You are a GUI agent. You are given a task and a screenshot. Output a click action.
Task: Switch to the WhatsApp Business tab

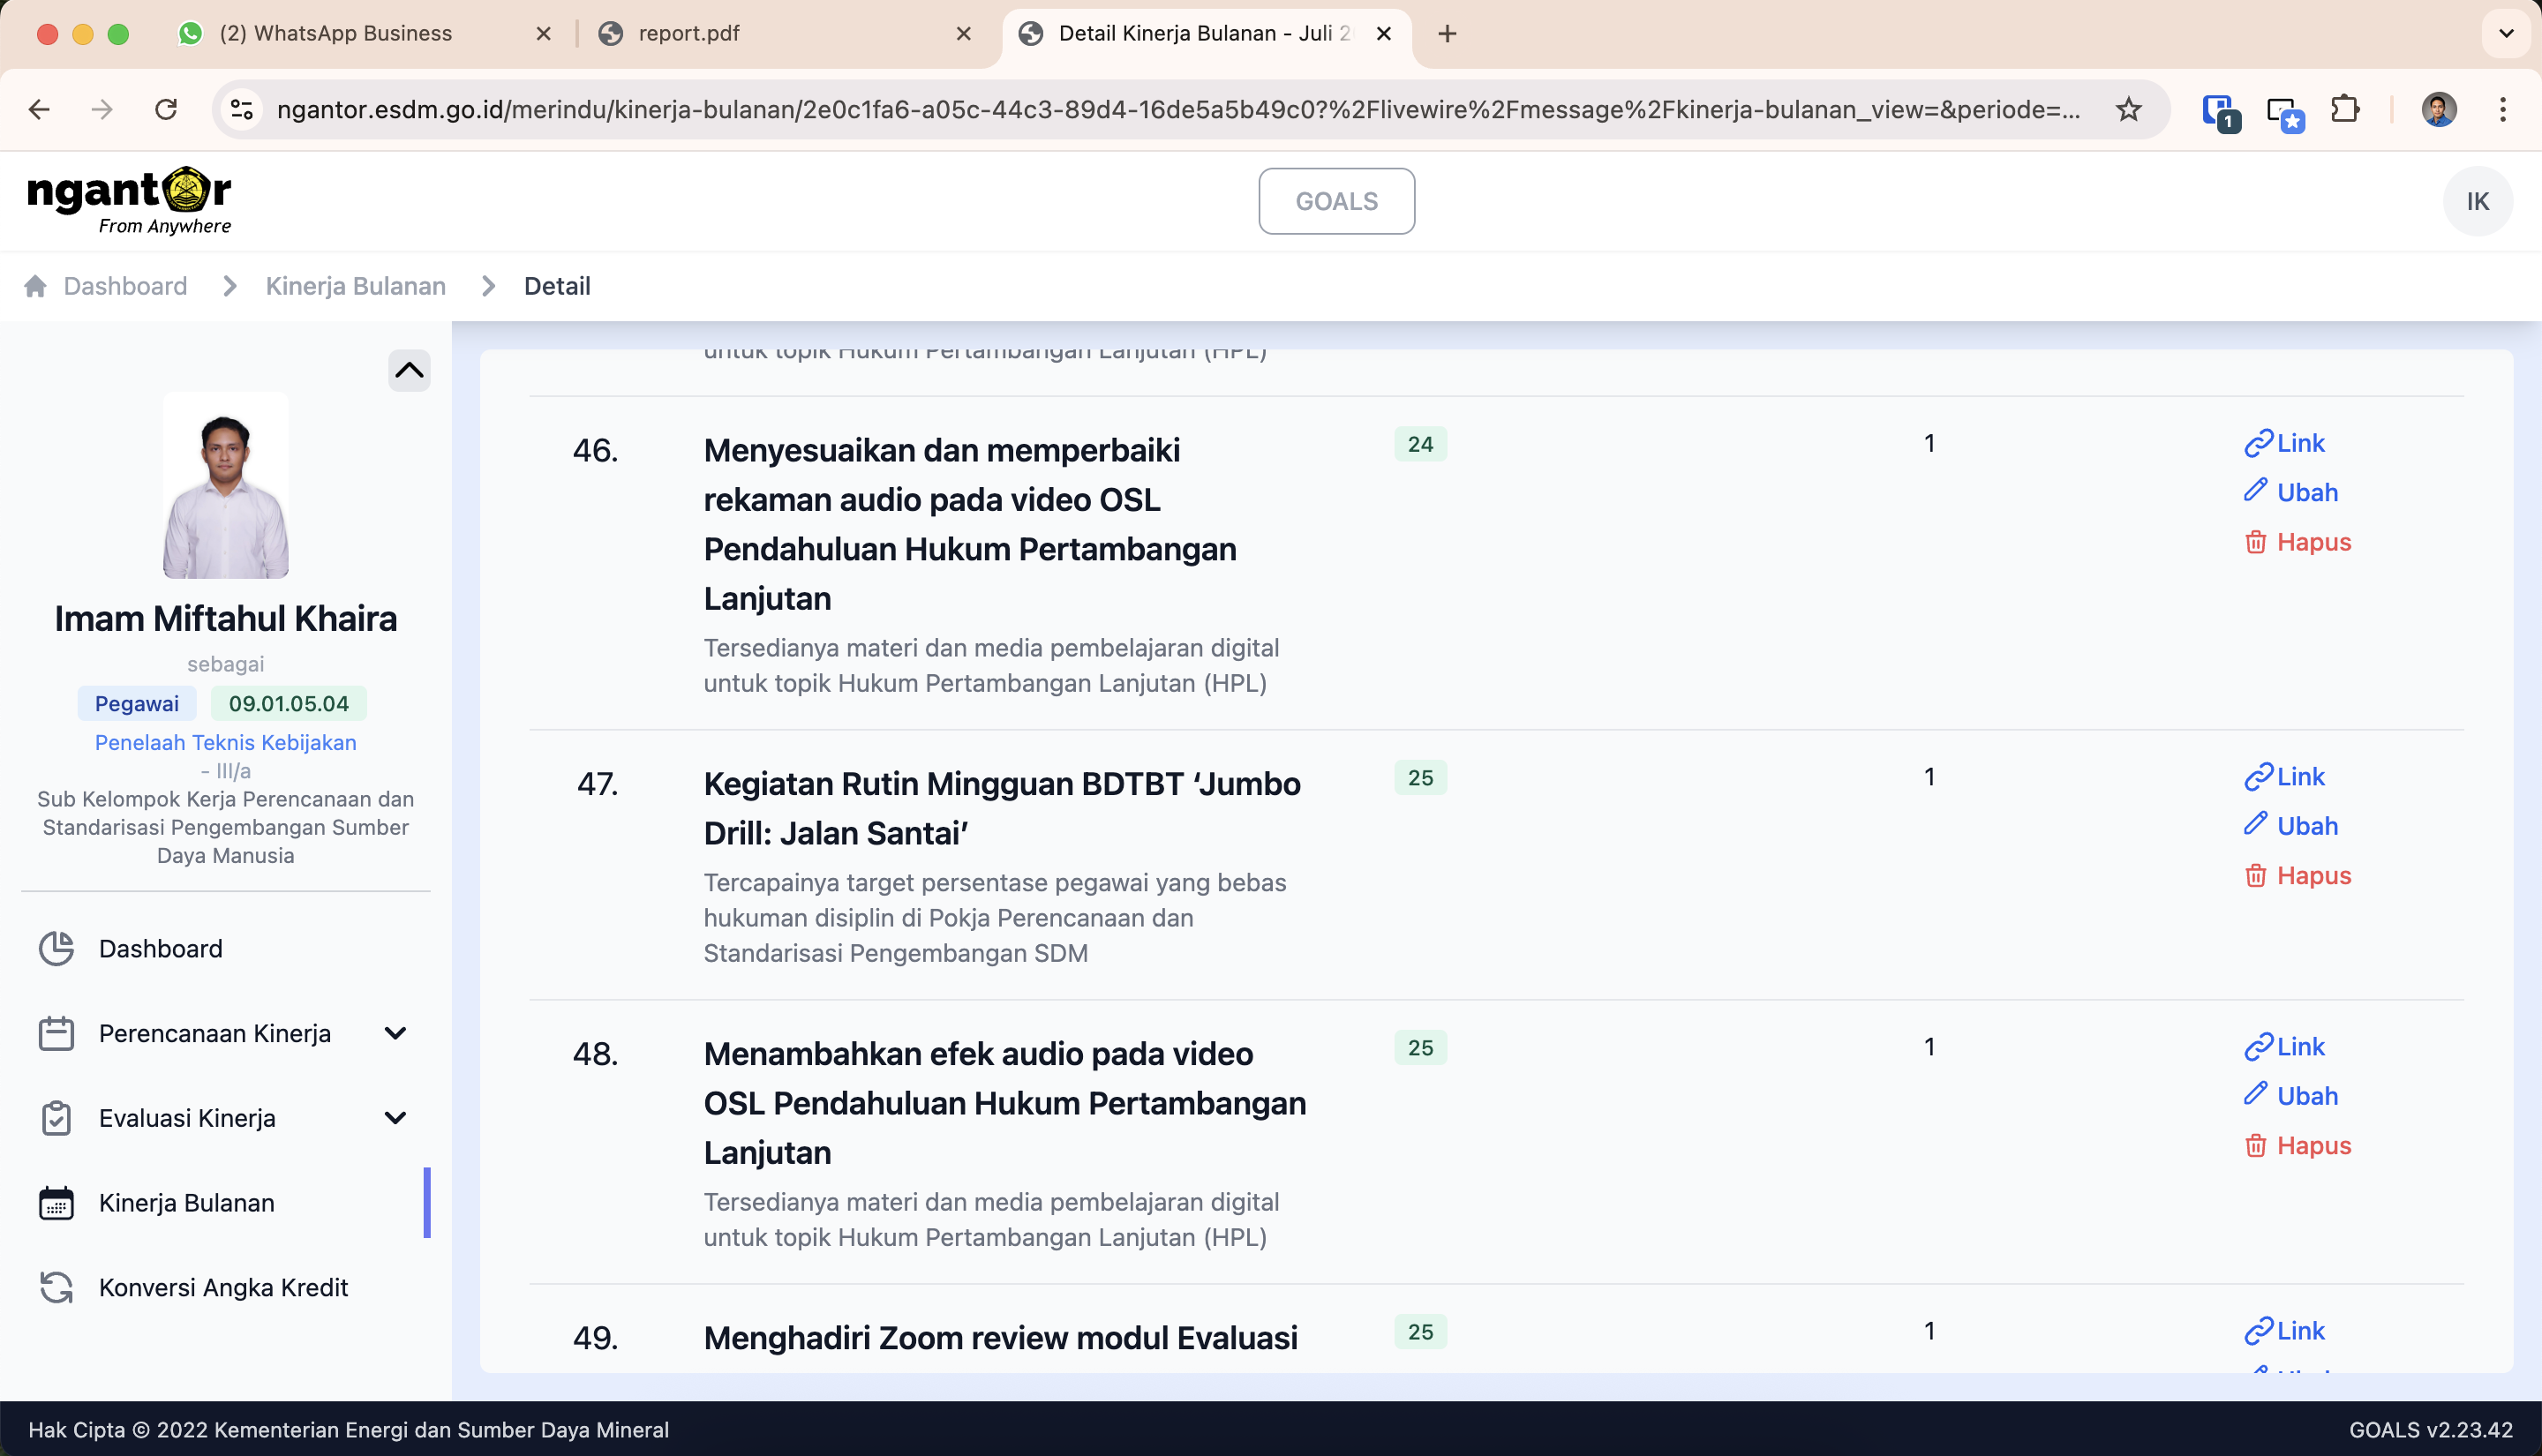(x=335, y=33)
